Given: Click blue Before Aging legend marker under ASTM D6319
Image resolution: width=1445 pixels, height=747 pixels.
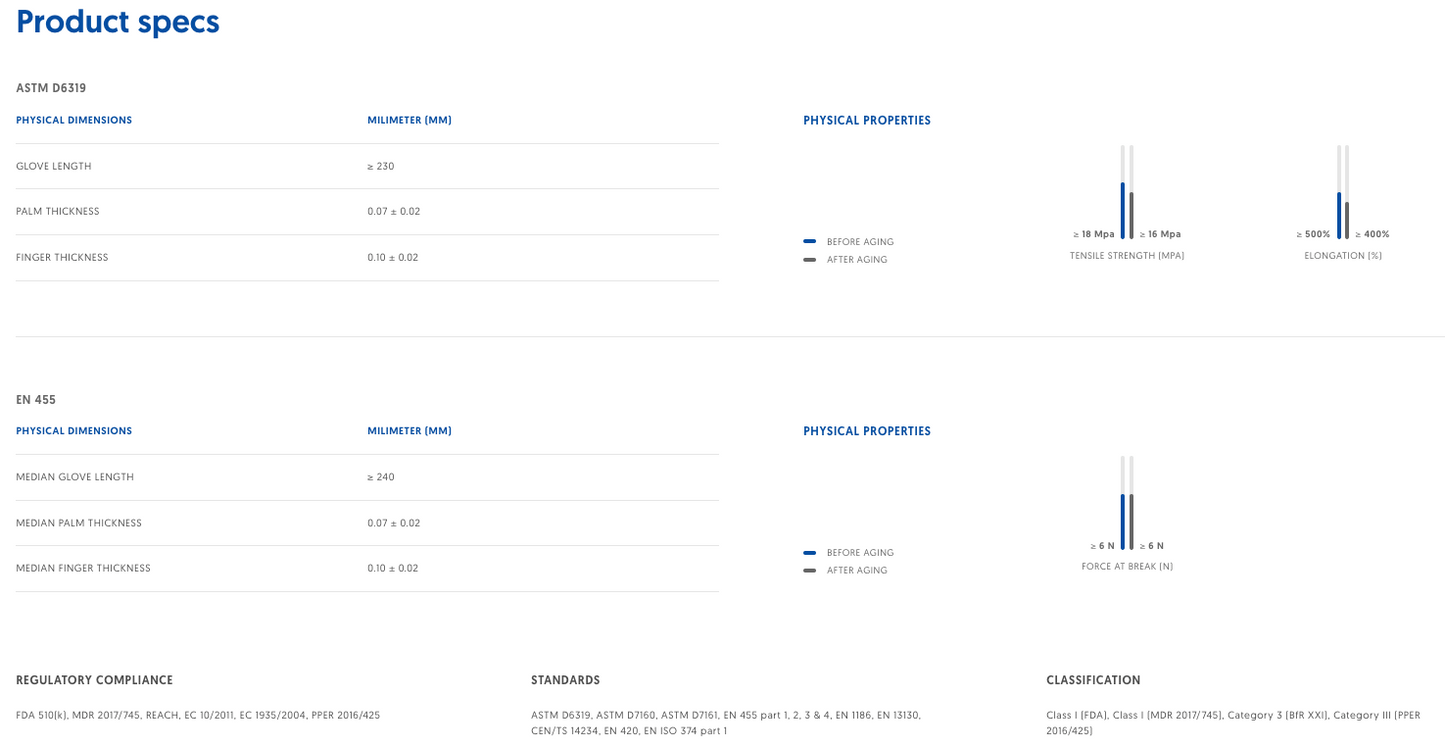Looking at the screenshot, I should pyautogui.click(x=809, y=241).
